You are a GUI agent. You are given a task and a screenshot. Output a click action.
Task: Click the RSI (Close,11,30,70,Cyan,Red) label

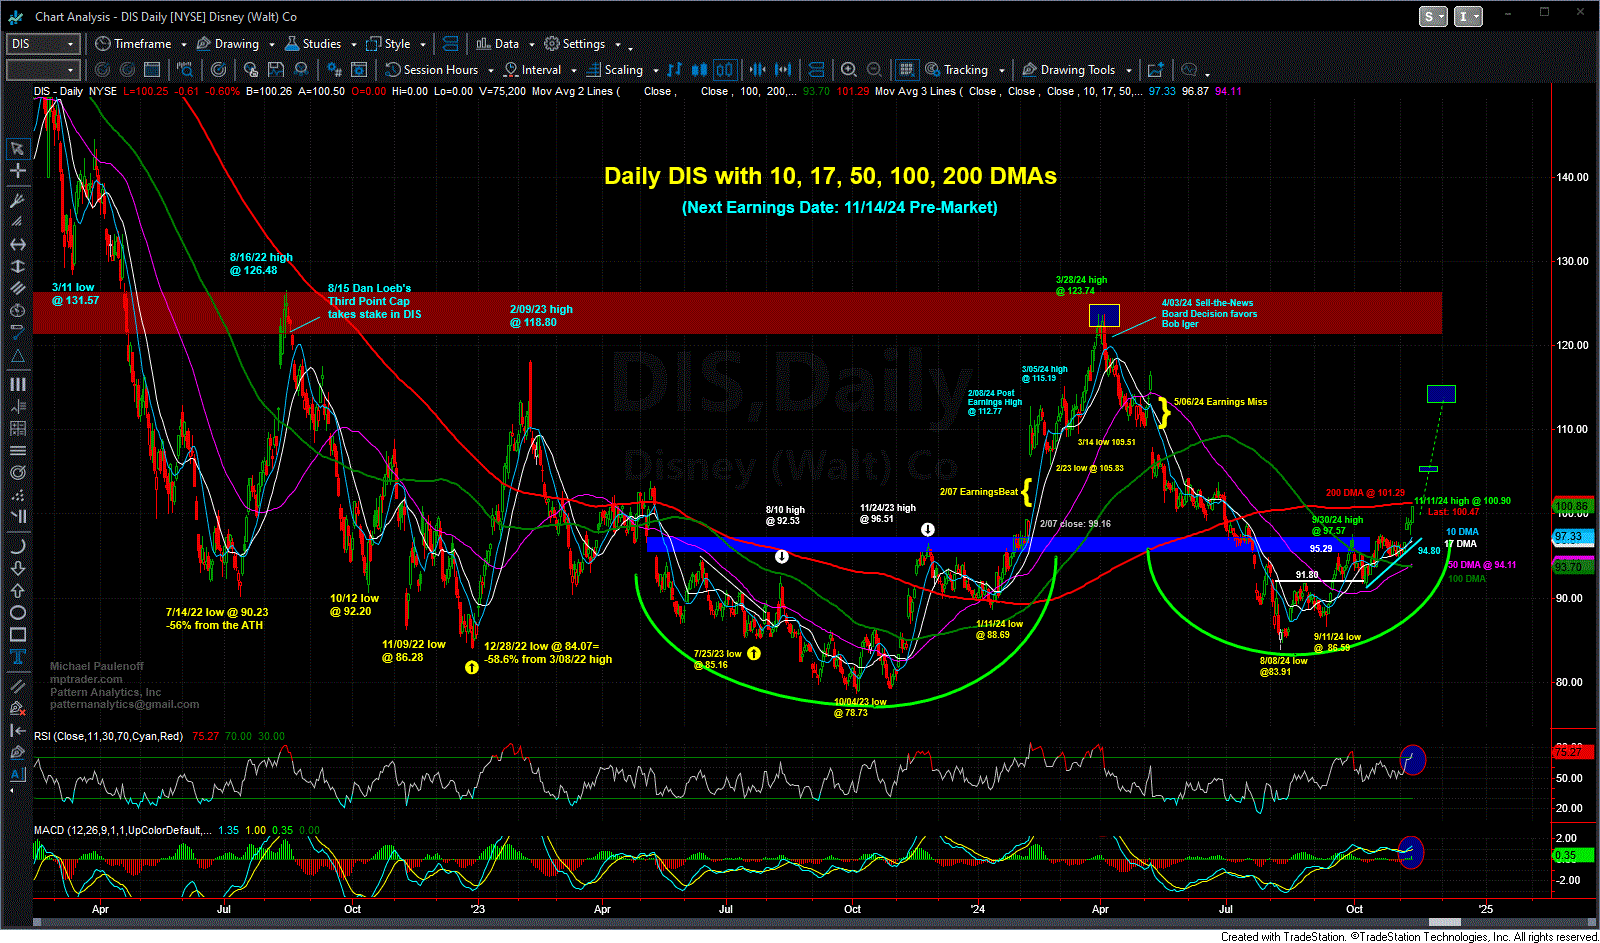coord(108,736)
